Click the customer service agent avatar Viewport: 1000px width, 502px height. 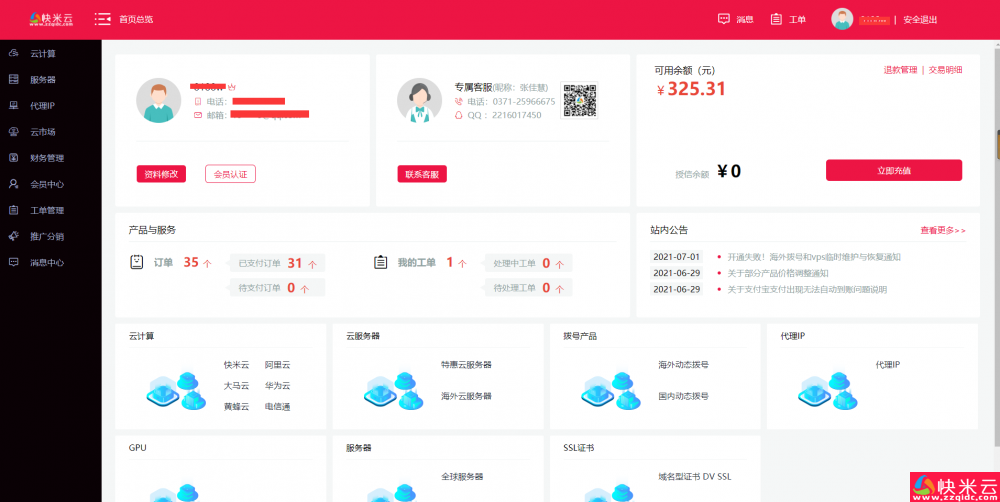point(419,100)
